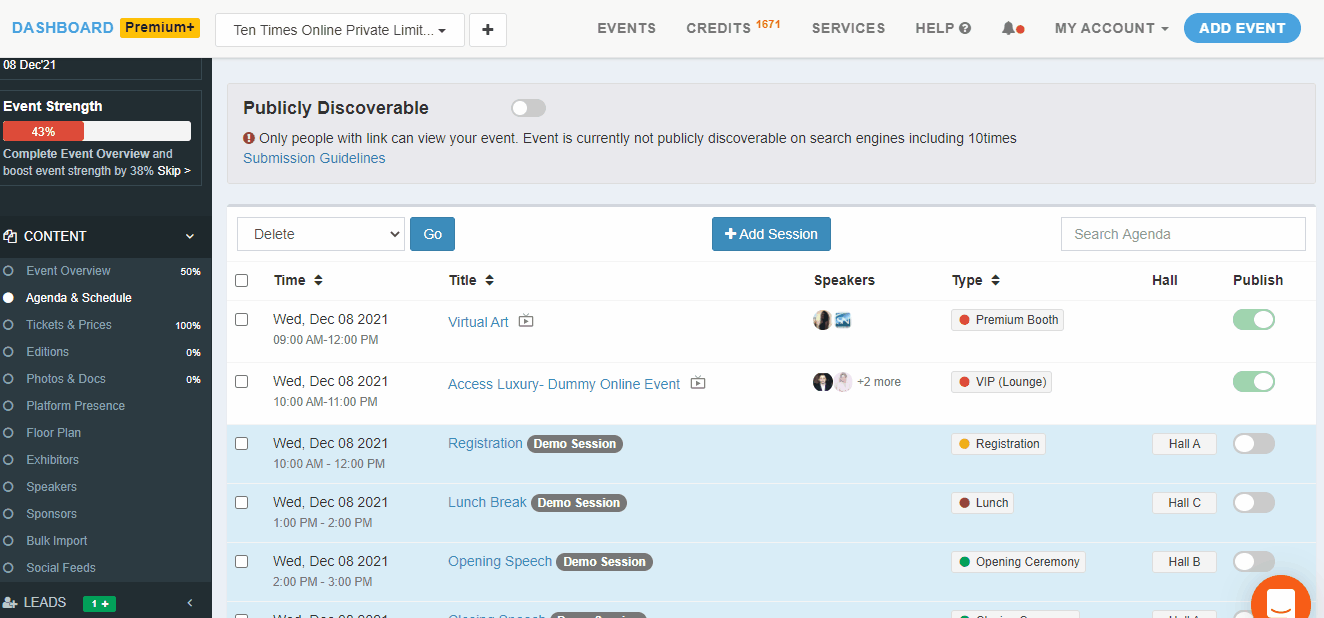Click the Dashboard logo link
The image size is (1324, 618).
[x=63, y=27]
